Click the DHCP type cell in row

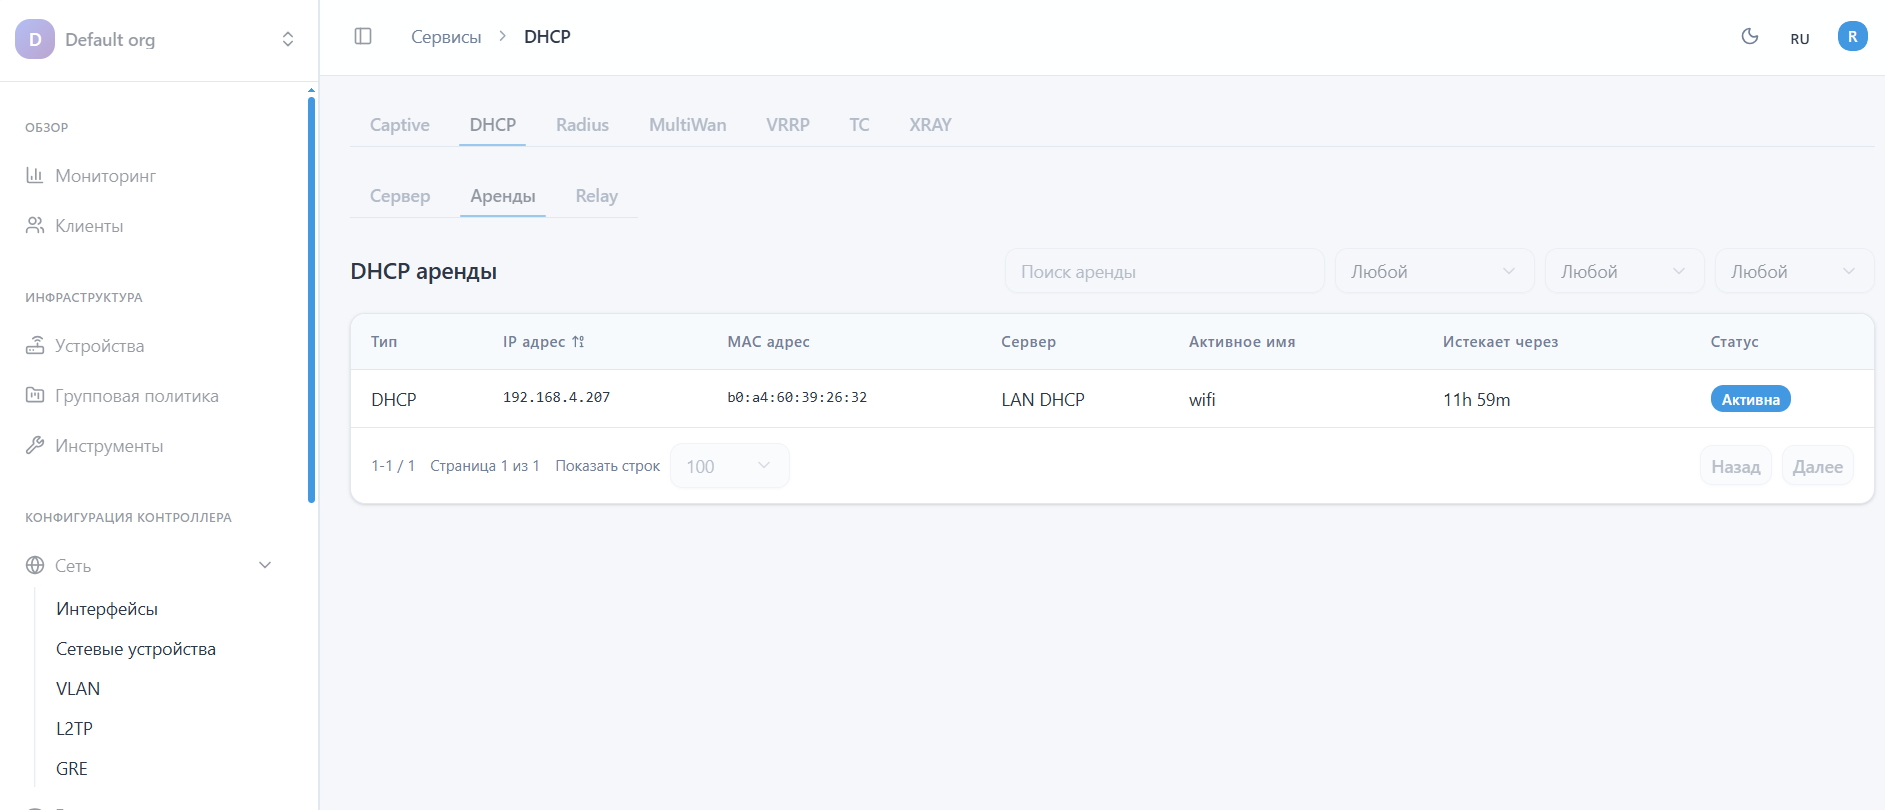[x=394, y=399]
